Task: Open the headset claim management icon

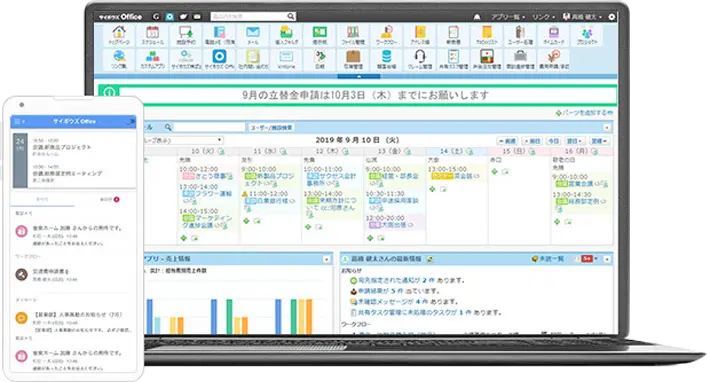Action: [x=420, y=60]
